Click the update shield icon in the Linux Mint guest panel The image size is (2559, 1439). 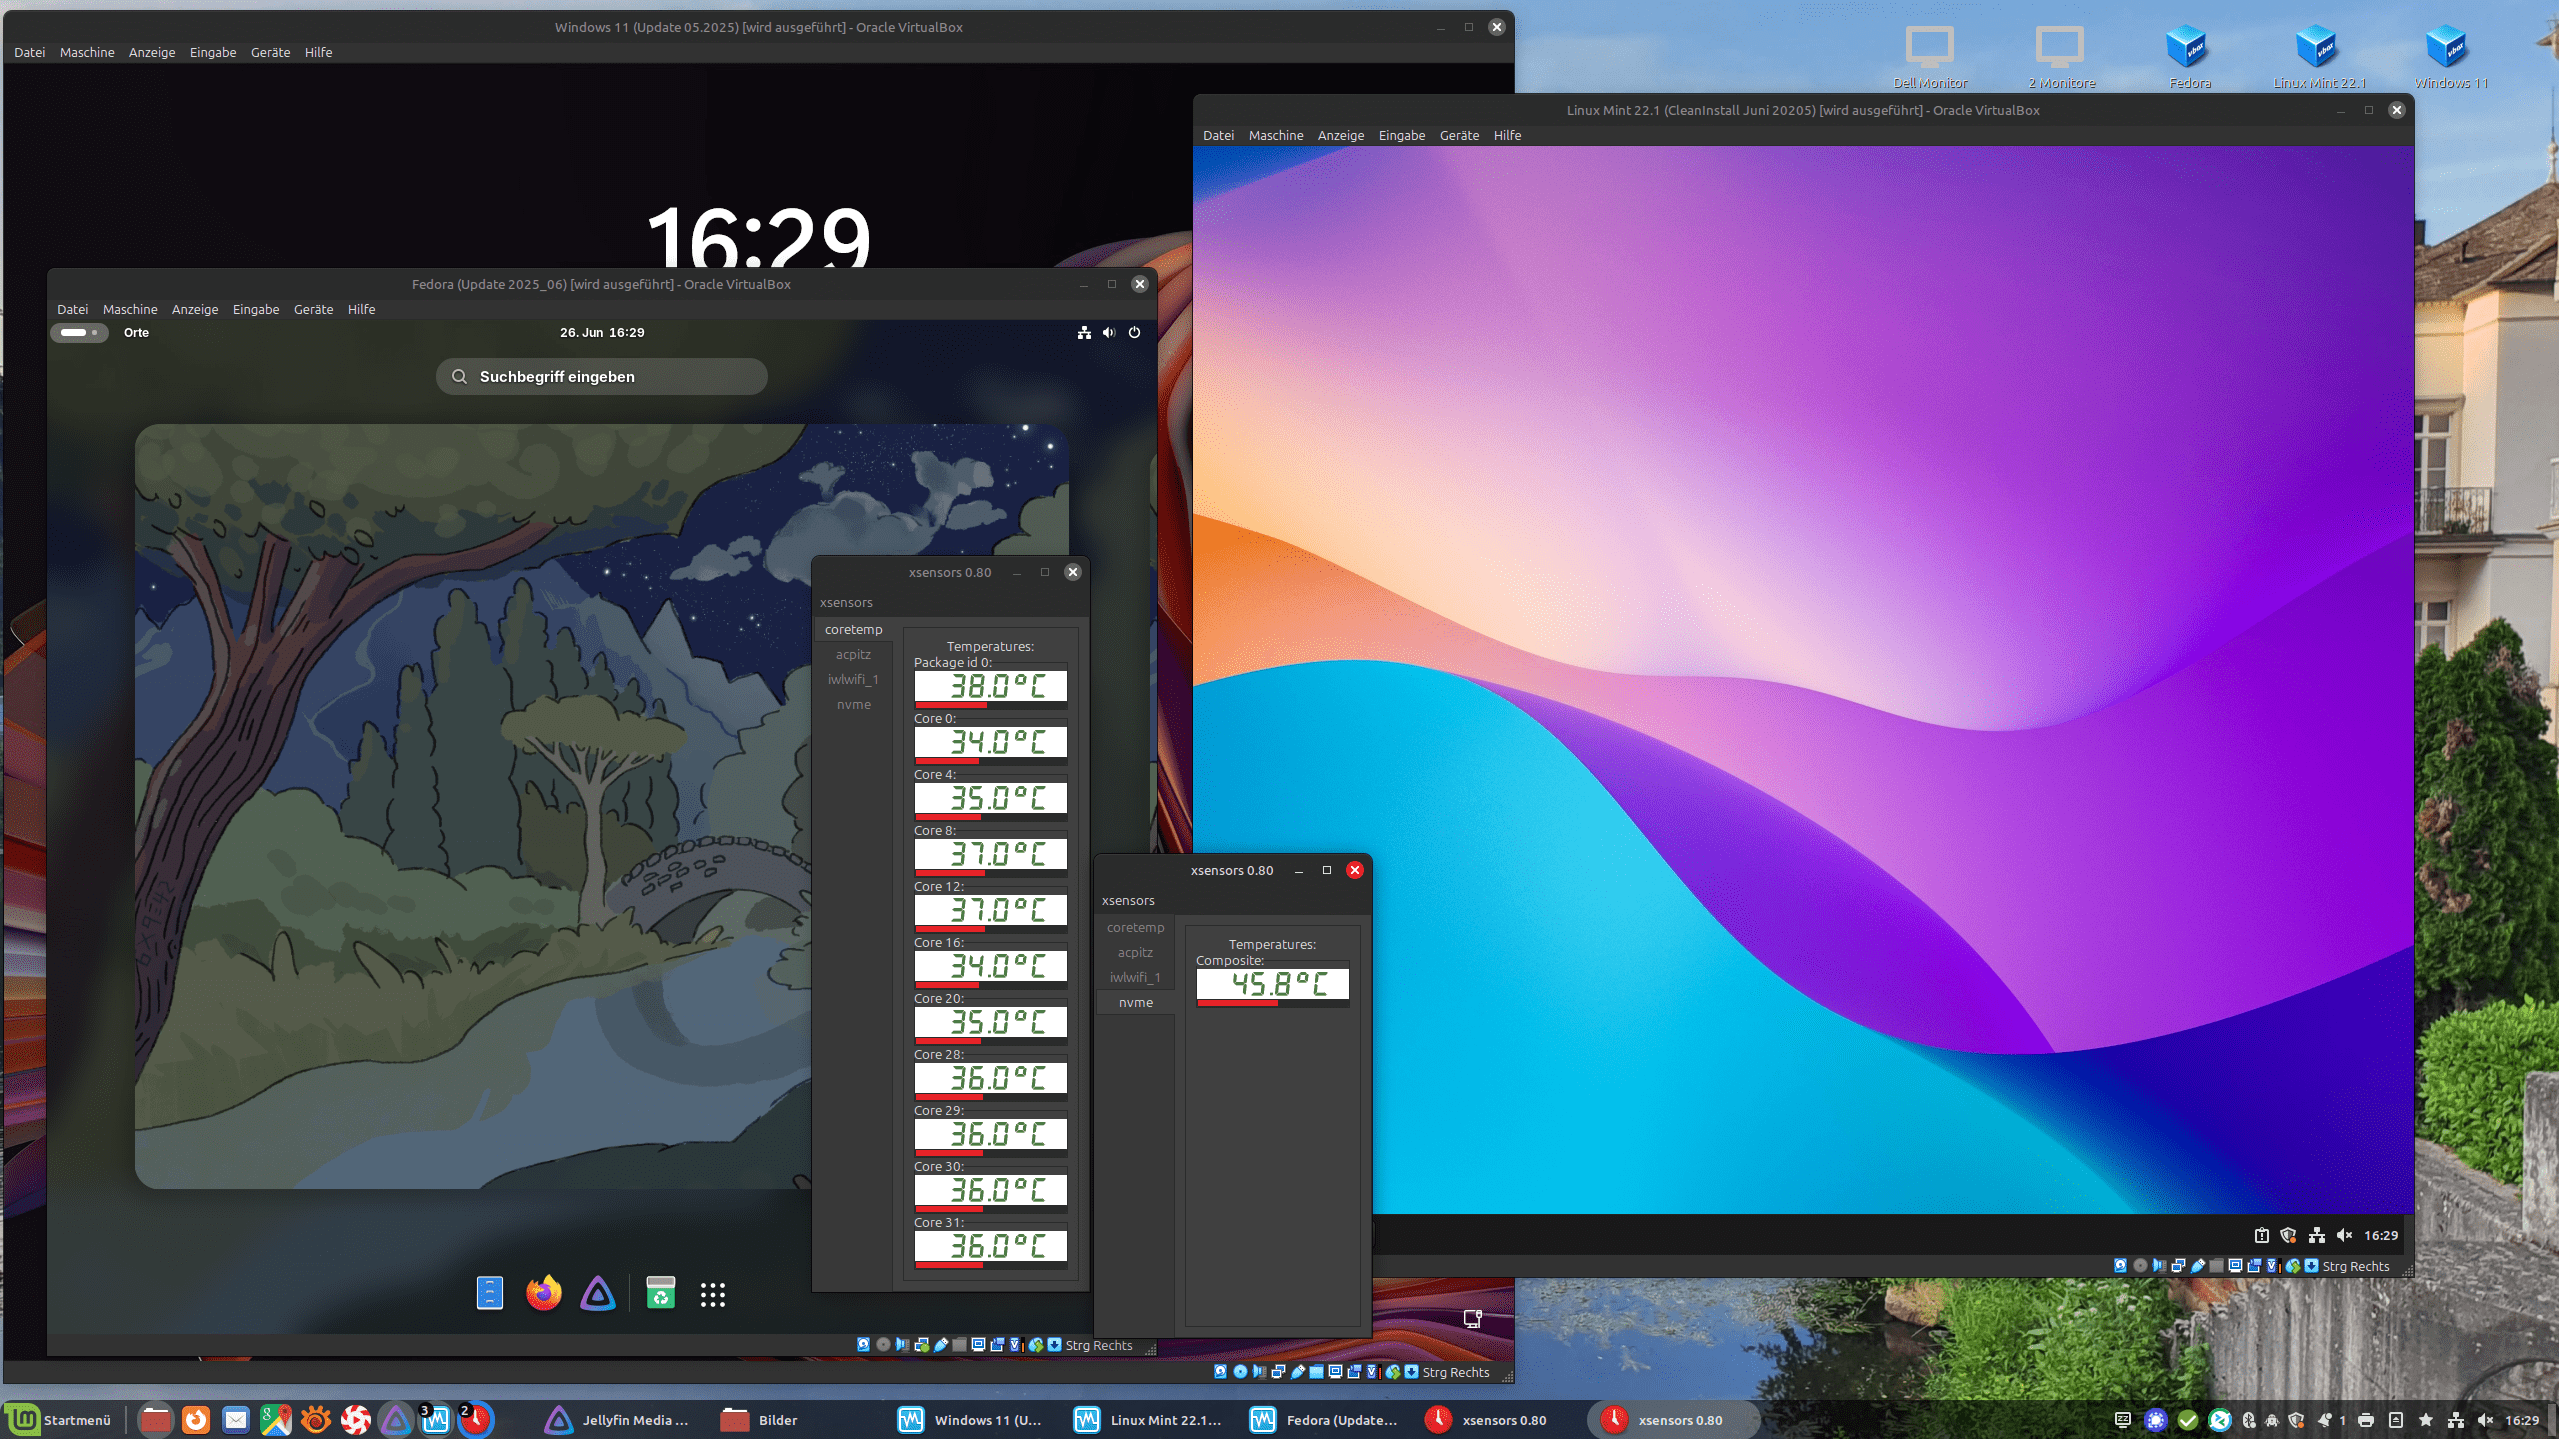(2288, 1235)
